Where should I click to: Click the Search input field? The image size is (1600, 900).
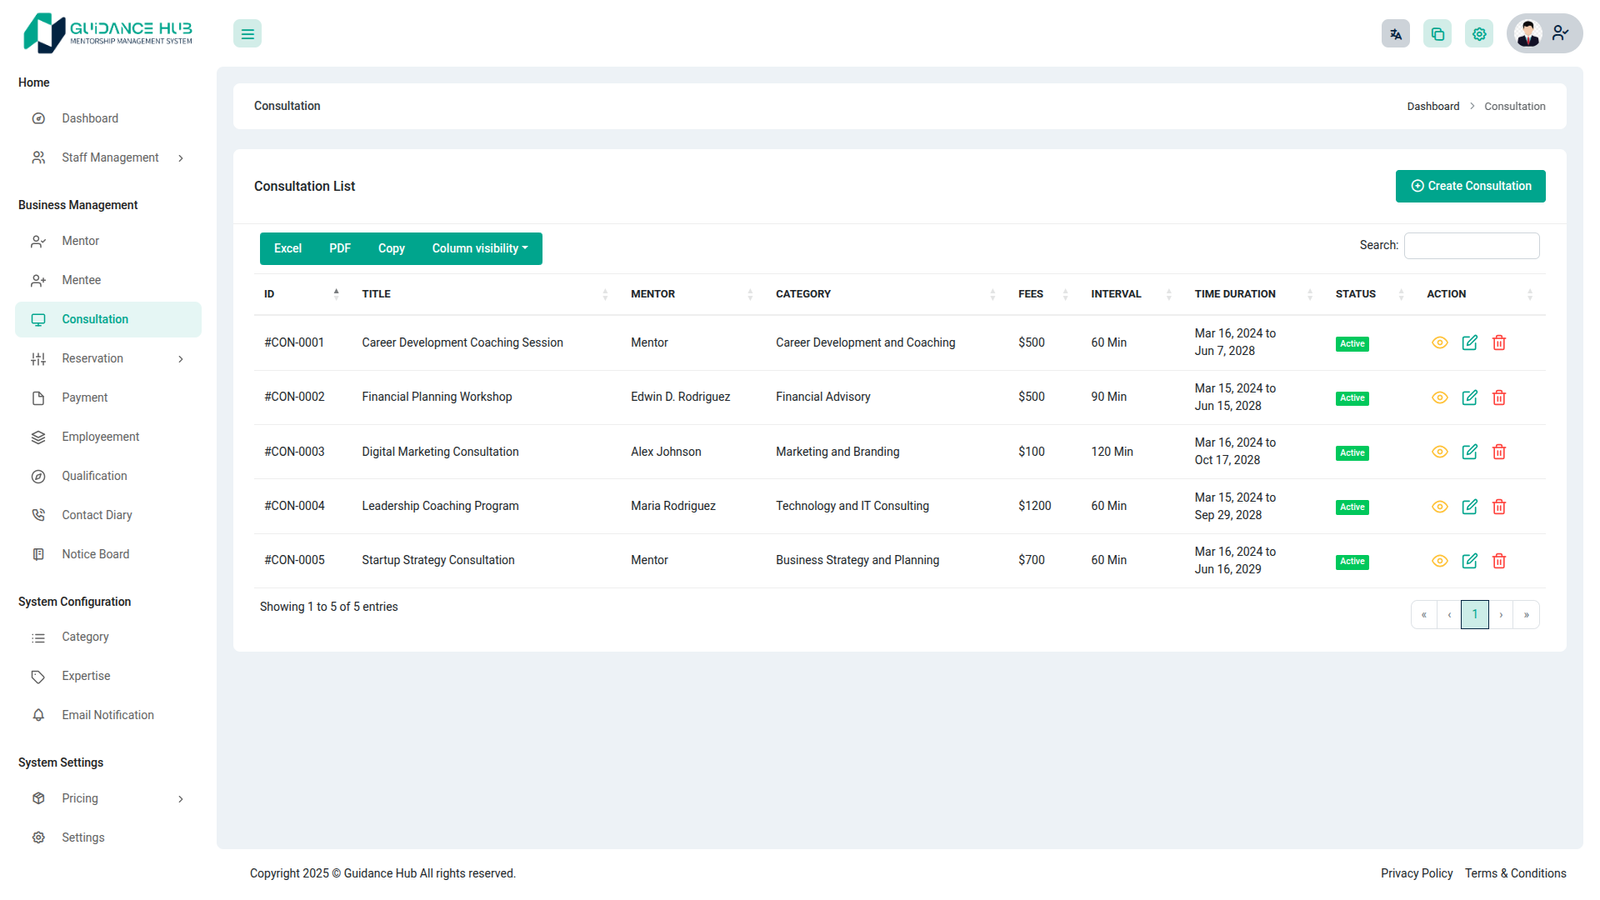1471,246
